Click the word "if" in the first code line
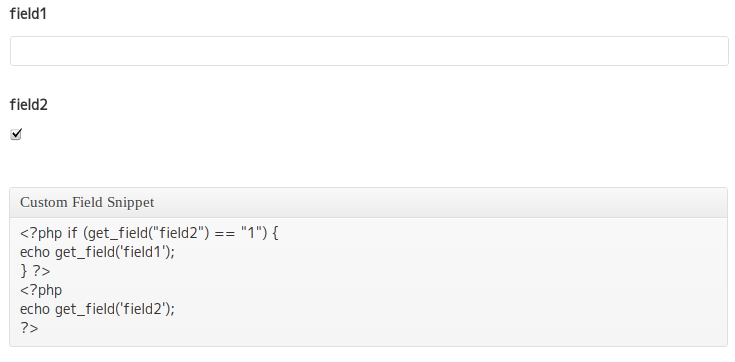 coord(72,233)
